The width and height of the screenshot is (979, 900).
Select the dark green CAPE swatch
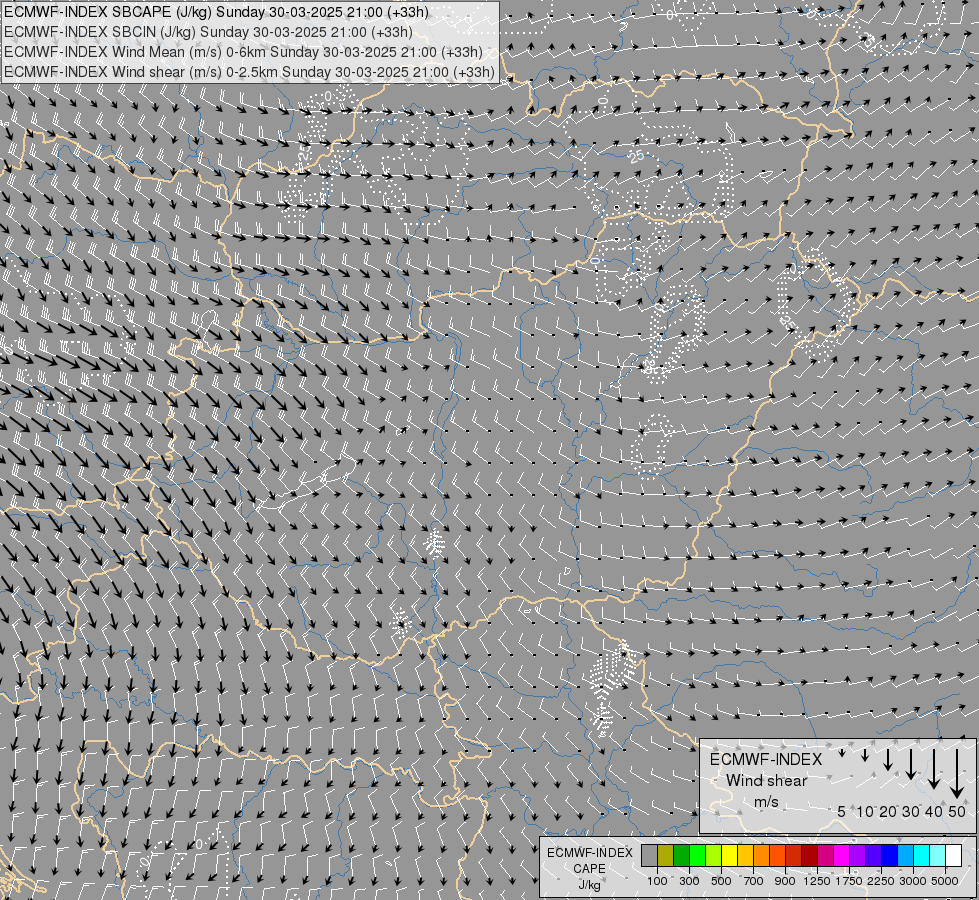click(x=681, y=856)
